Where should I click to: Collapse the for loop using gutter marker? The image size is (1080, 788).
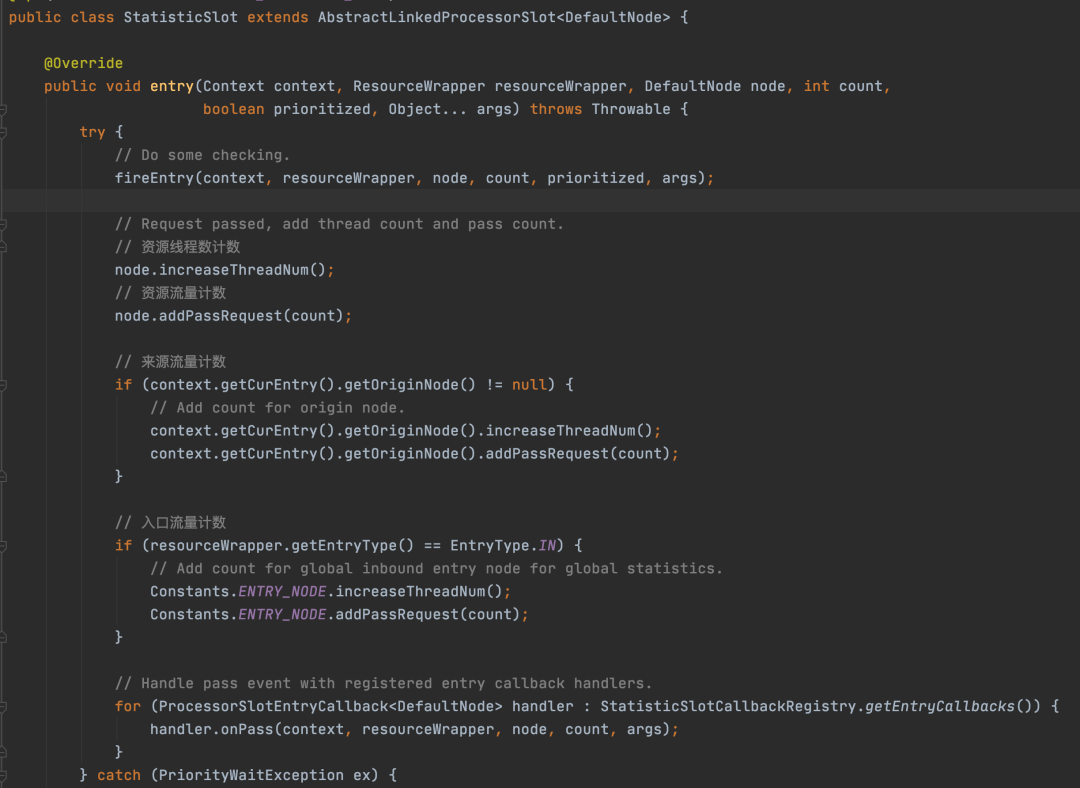point(3,707)
